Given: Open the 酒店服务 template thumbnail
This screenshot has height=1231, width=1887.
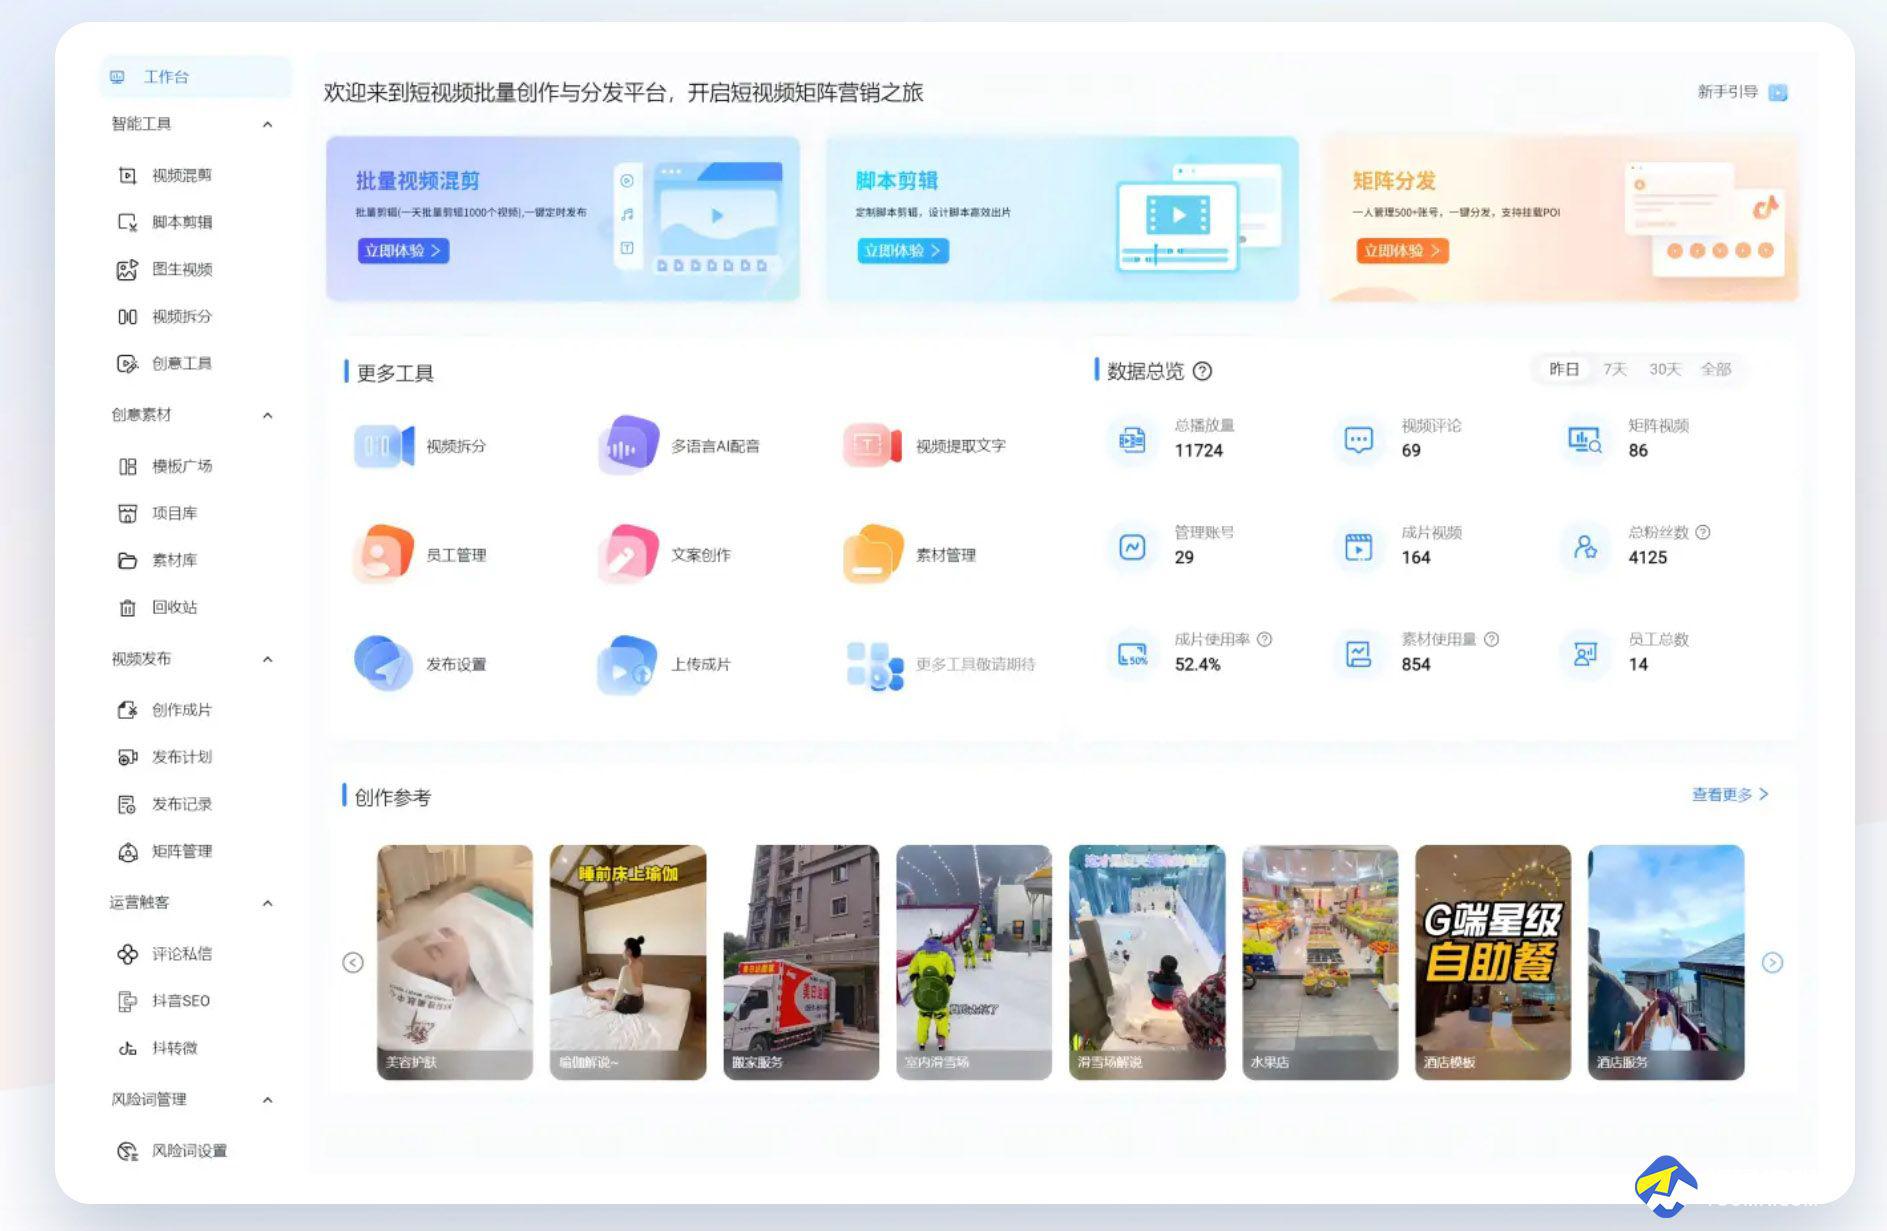Looking at the screenshot, I should click(x=1666, y=962).
